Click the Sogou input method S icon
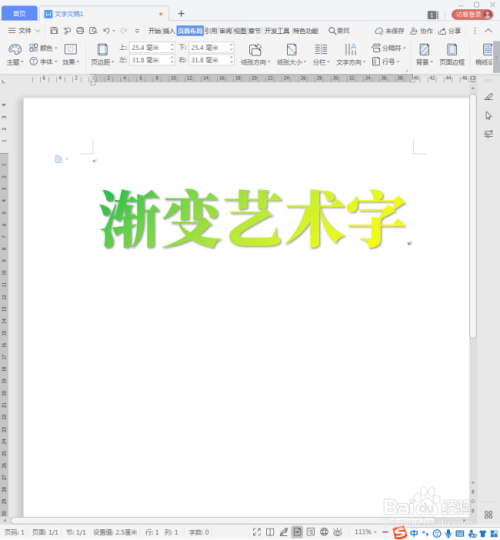The height and width of the screenshot is (540, 500). (x=400, y=533)
